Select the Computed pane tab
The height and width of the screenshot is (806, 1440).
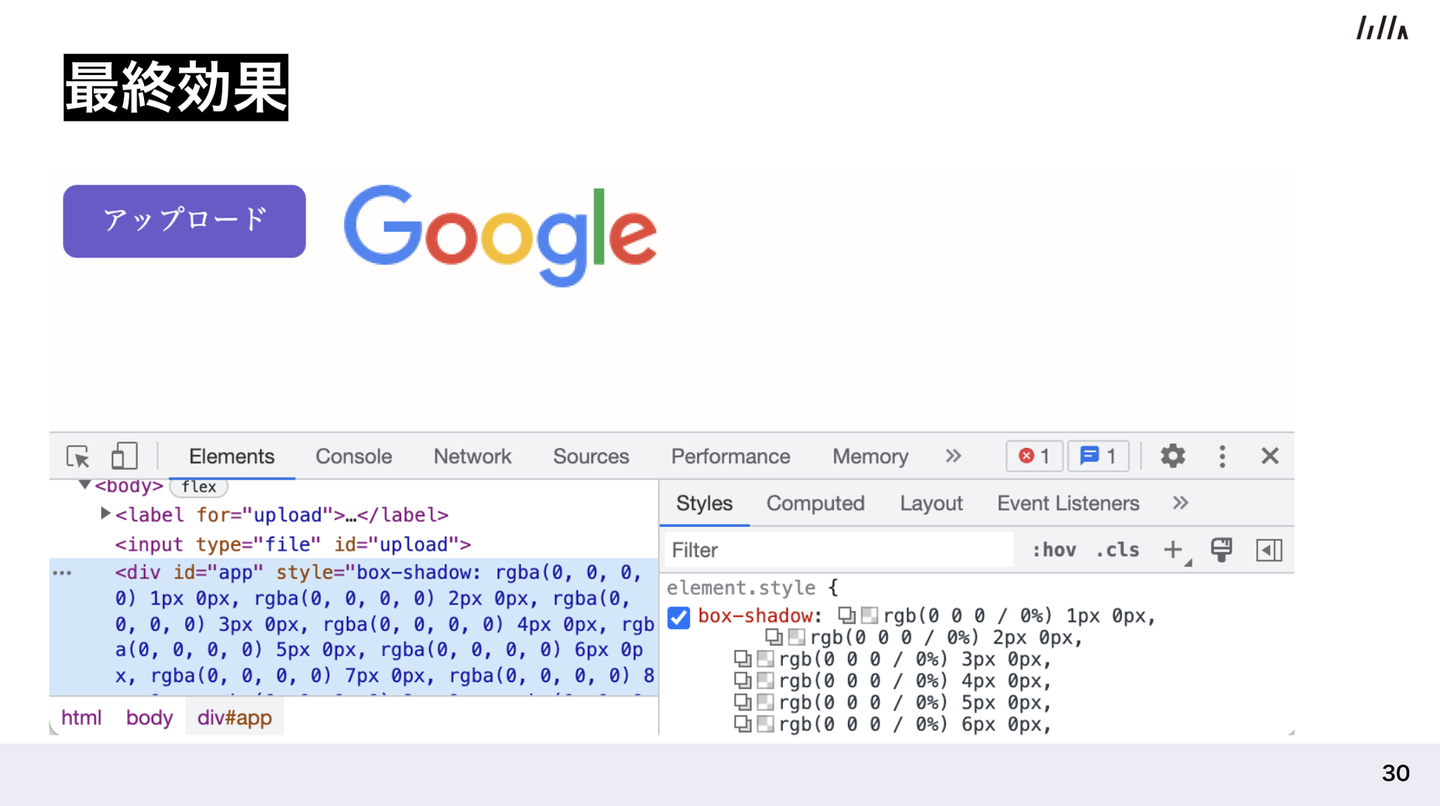pyautogui.click(x=816, y=503)
